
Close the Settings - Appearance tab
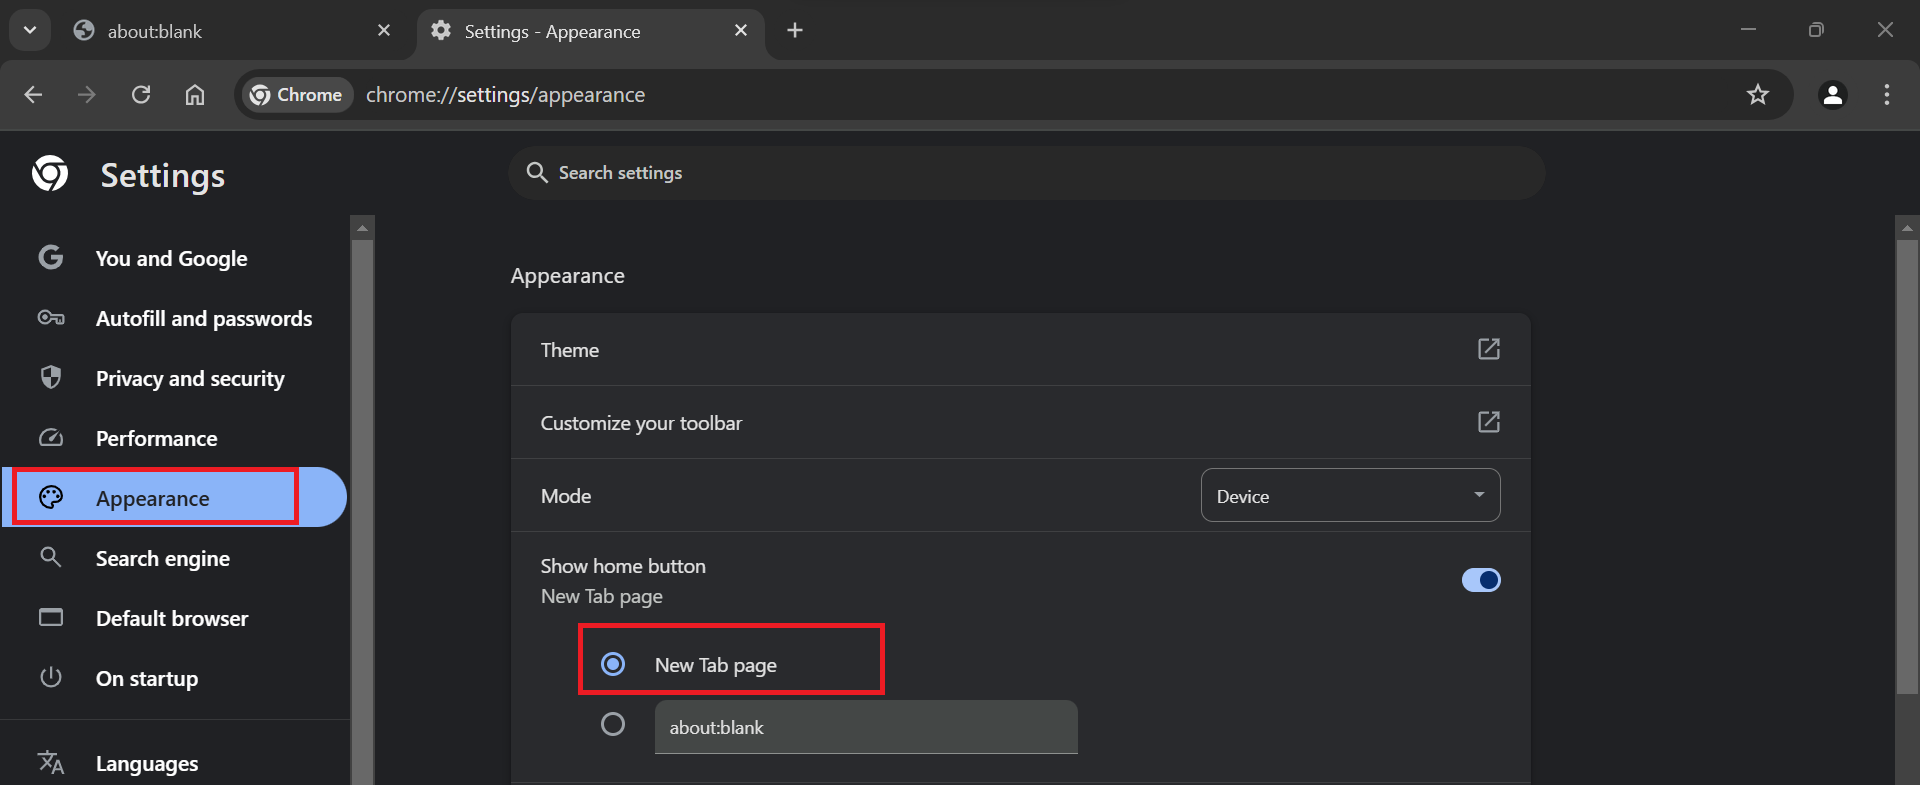tap(741, 31)
